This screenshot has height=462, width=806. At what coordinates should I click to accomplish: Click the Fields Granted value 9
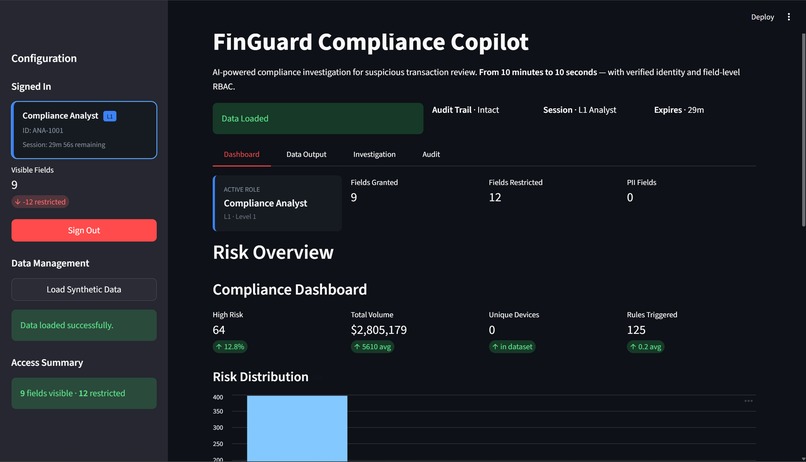pyautogui.click(x=354, y=197)
